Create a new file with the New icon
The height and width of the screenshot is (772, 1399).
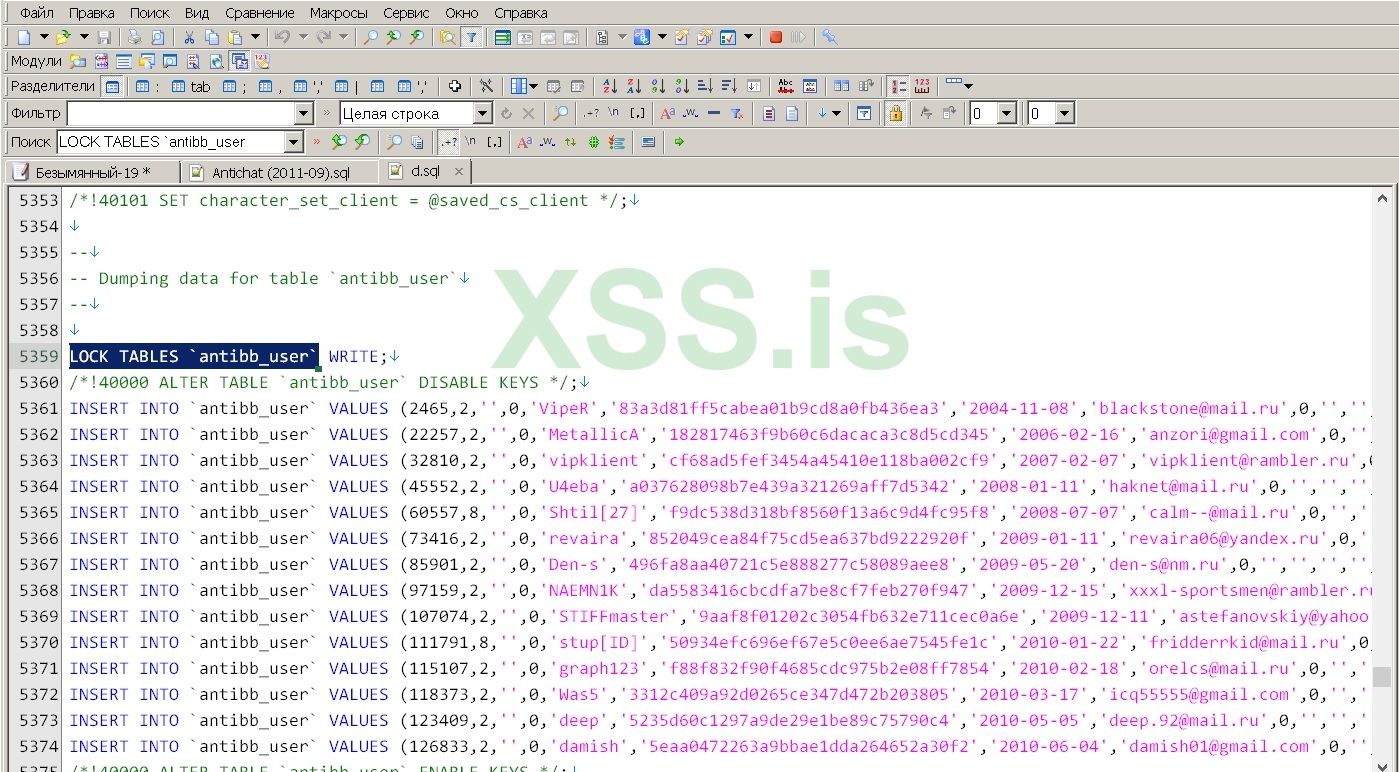[x=24, y=37]
